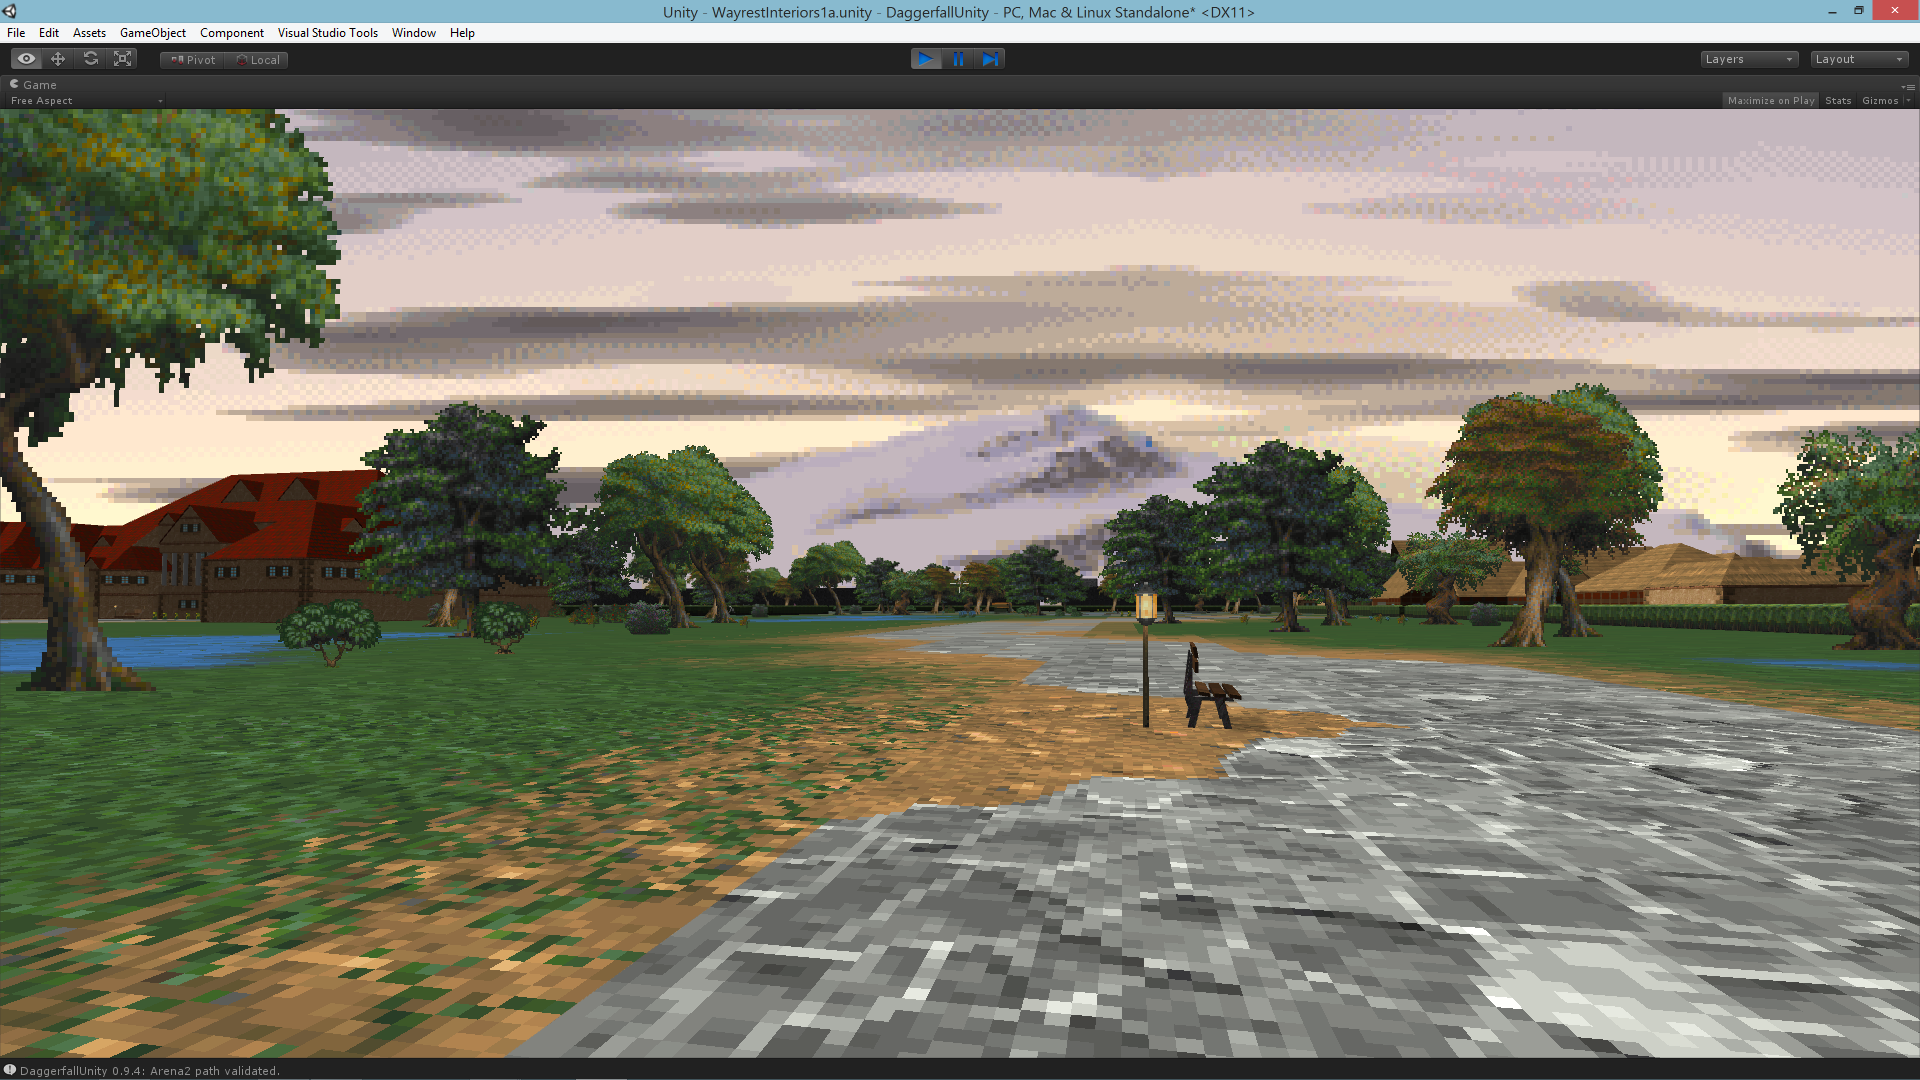The image size is (1920, 1080).
Task: Click the Pause button in toolbar
Action: (960, 58)
